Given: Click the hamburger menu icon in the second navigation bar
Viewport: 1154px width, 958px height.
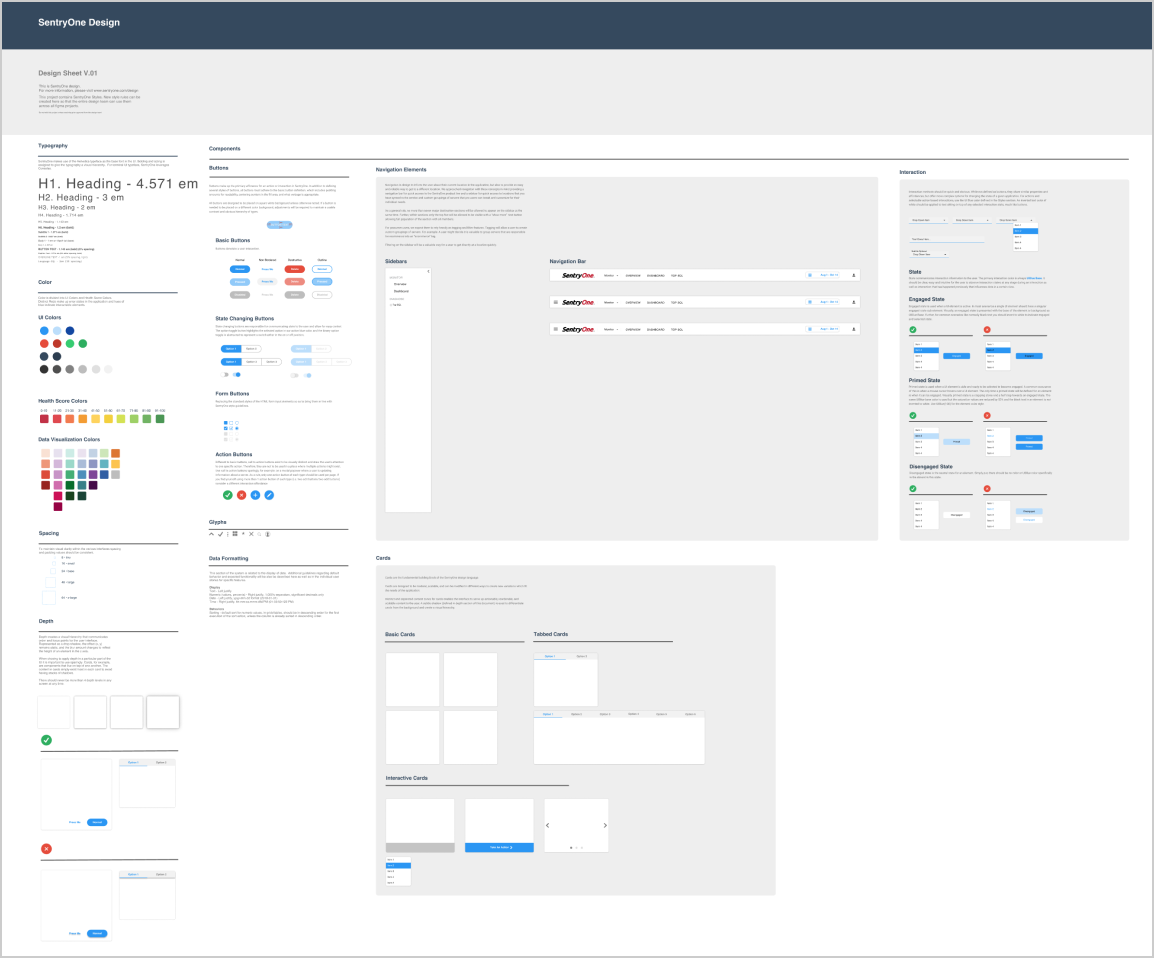Looking at the screenshot, I should tap(555, 301).
